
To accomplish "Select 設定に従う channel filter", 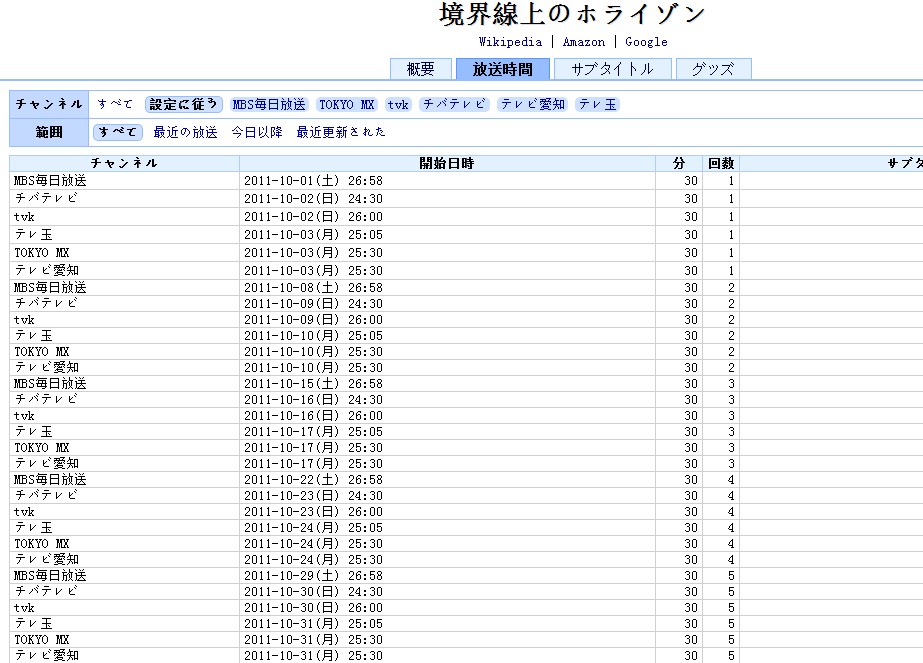I will [183, 104].
